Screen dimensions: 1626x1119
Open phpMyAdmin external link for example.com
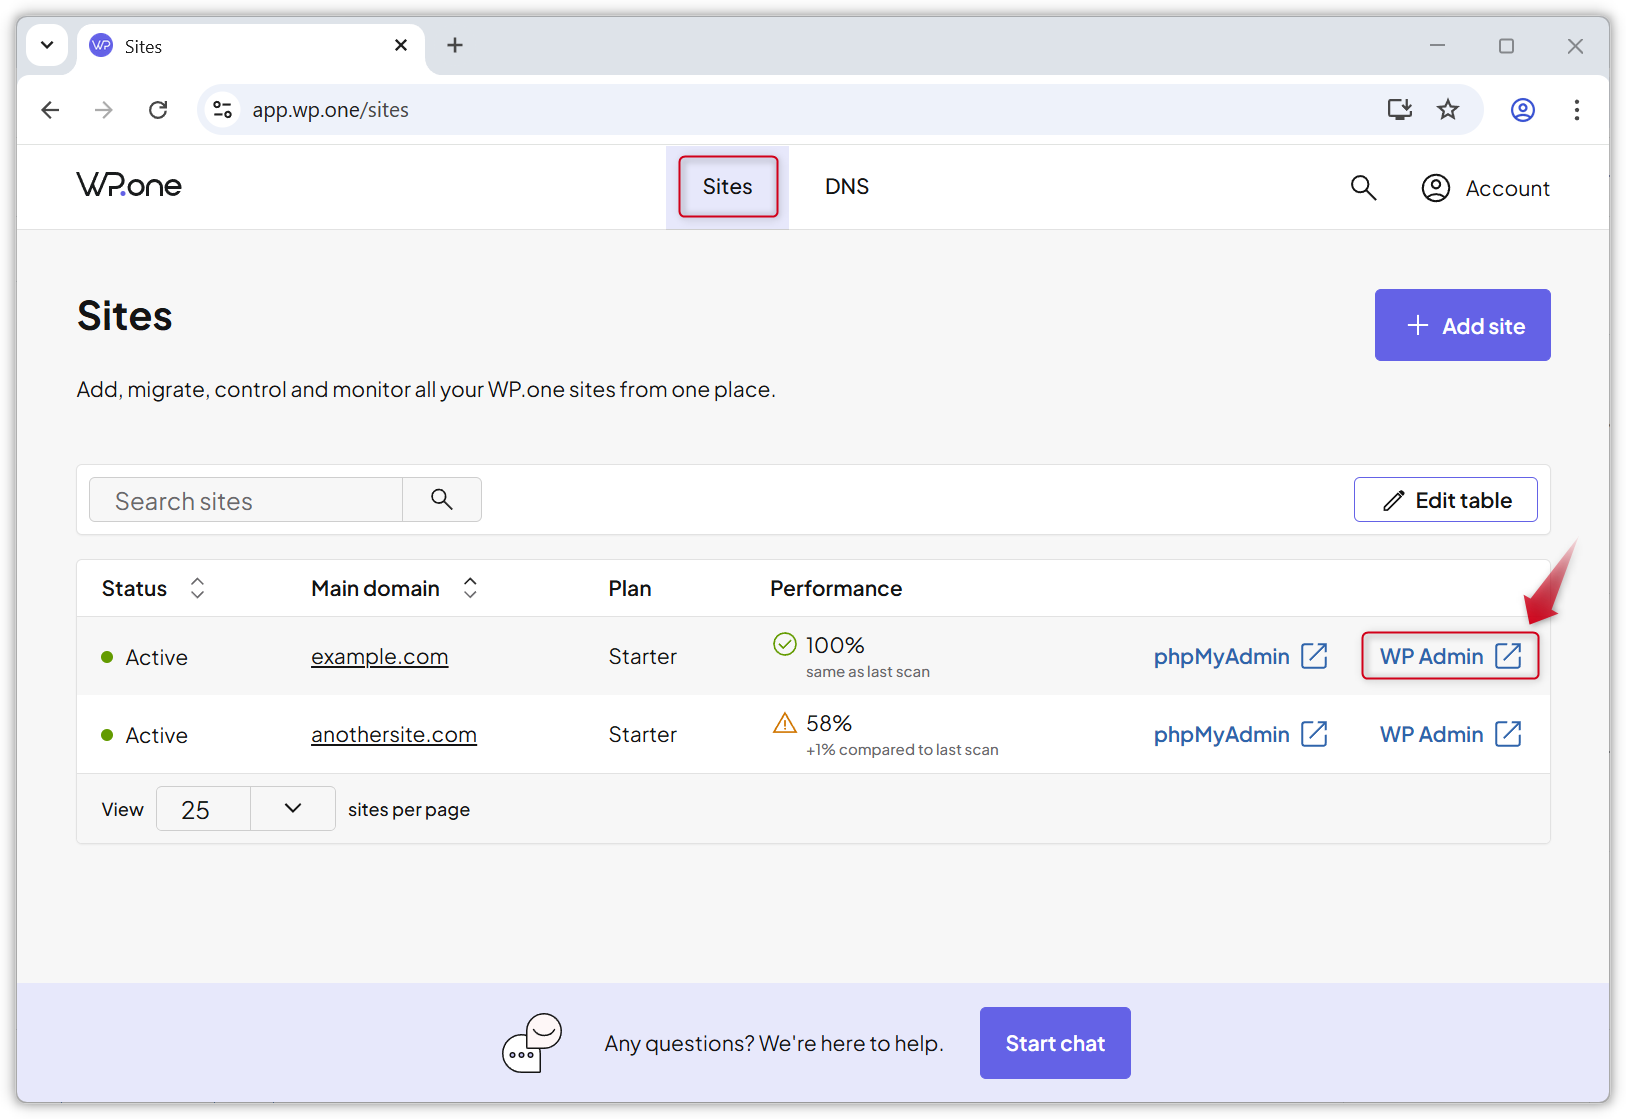pyautogui.click(x=1240, y=656)
